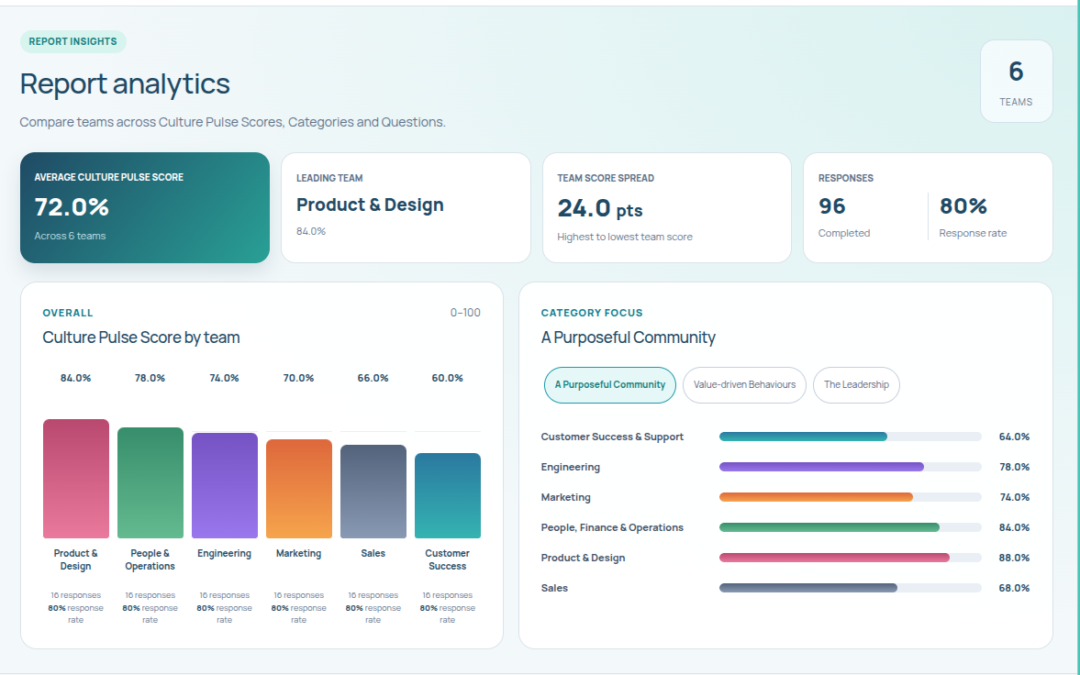Click the Marketing category progress bar

coord(850,497)
